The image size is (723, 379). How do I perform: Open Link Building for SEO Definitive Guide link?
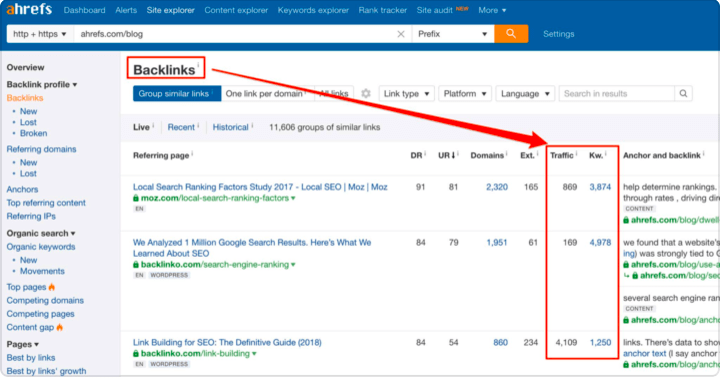pyautogui.click(x=227, y=343)
